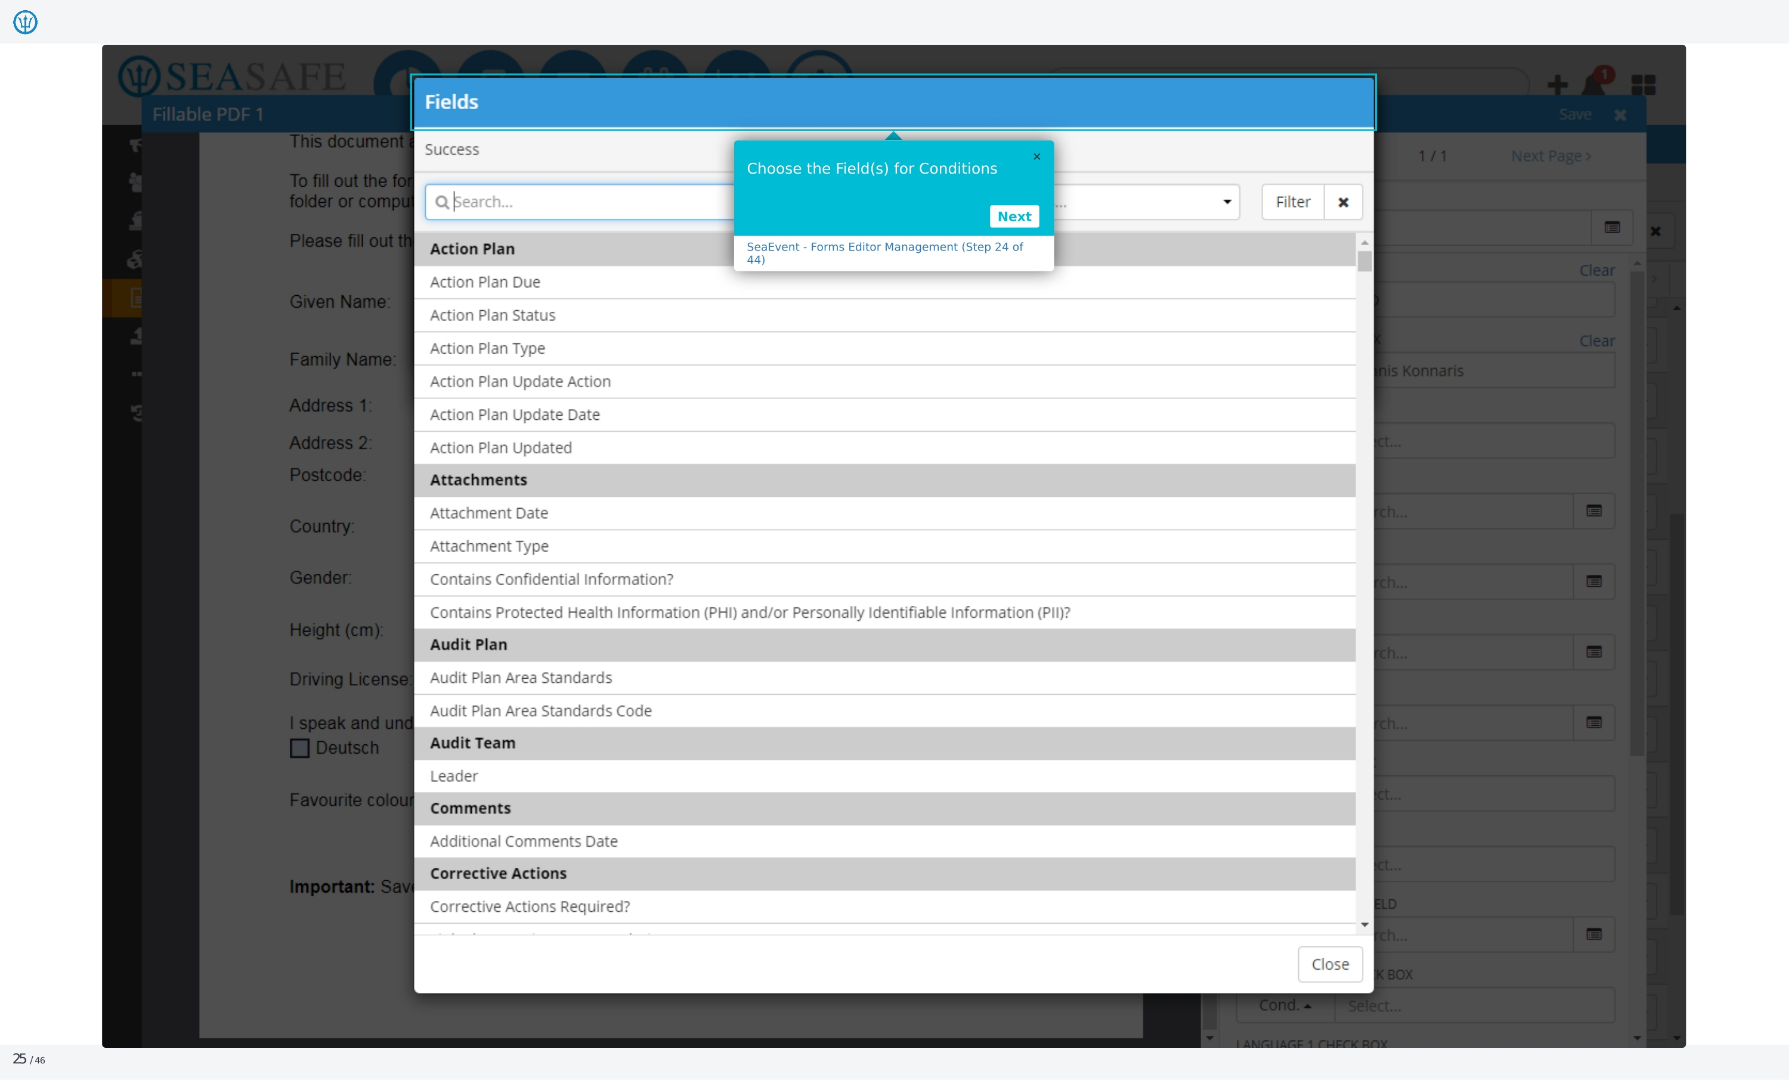This screenshot has height=1080, width=1789.
Task: Select the Audit Plan Area Standards field
Action: [x=885, y=677]
